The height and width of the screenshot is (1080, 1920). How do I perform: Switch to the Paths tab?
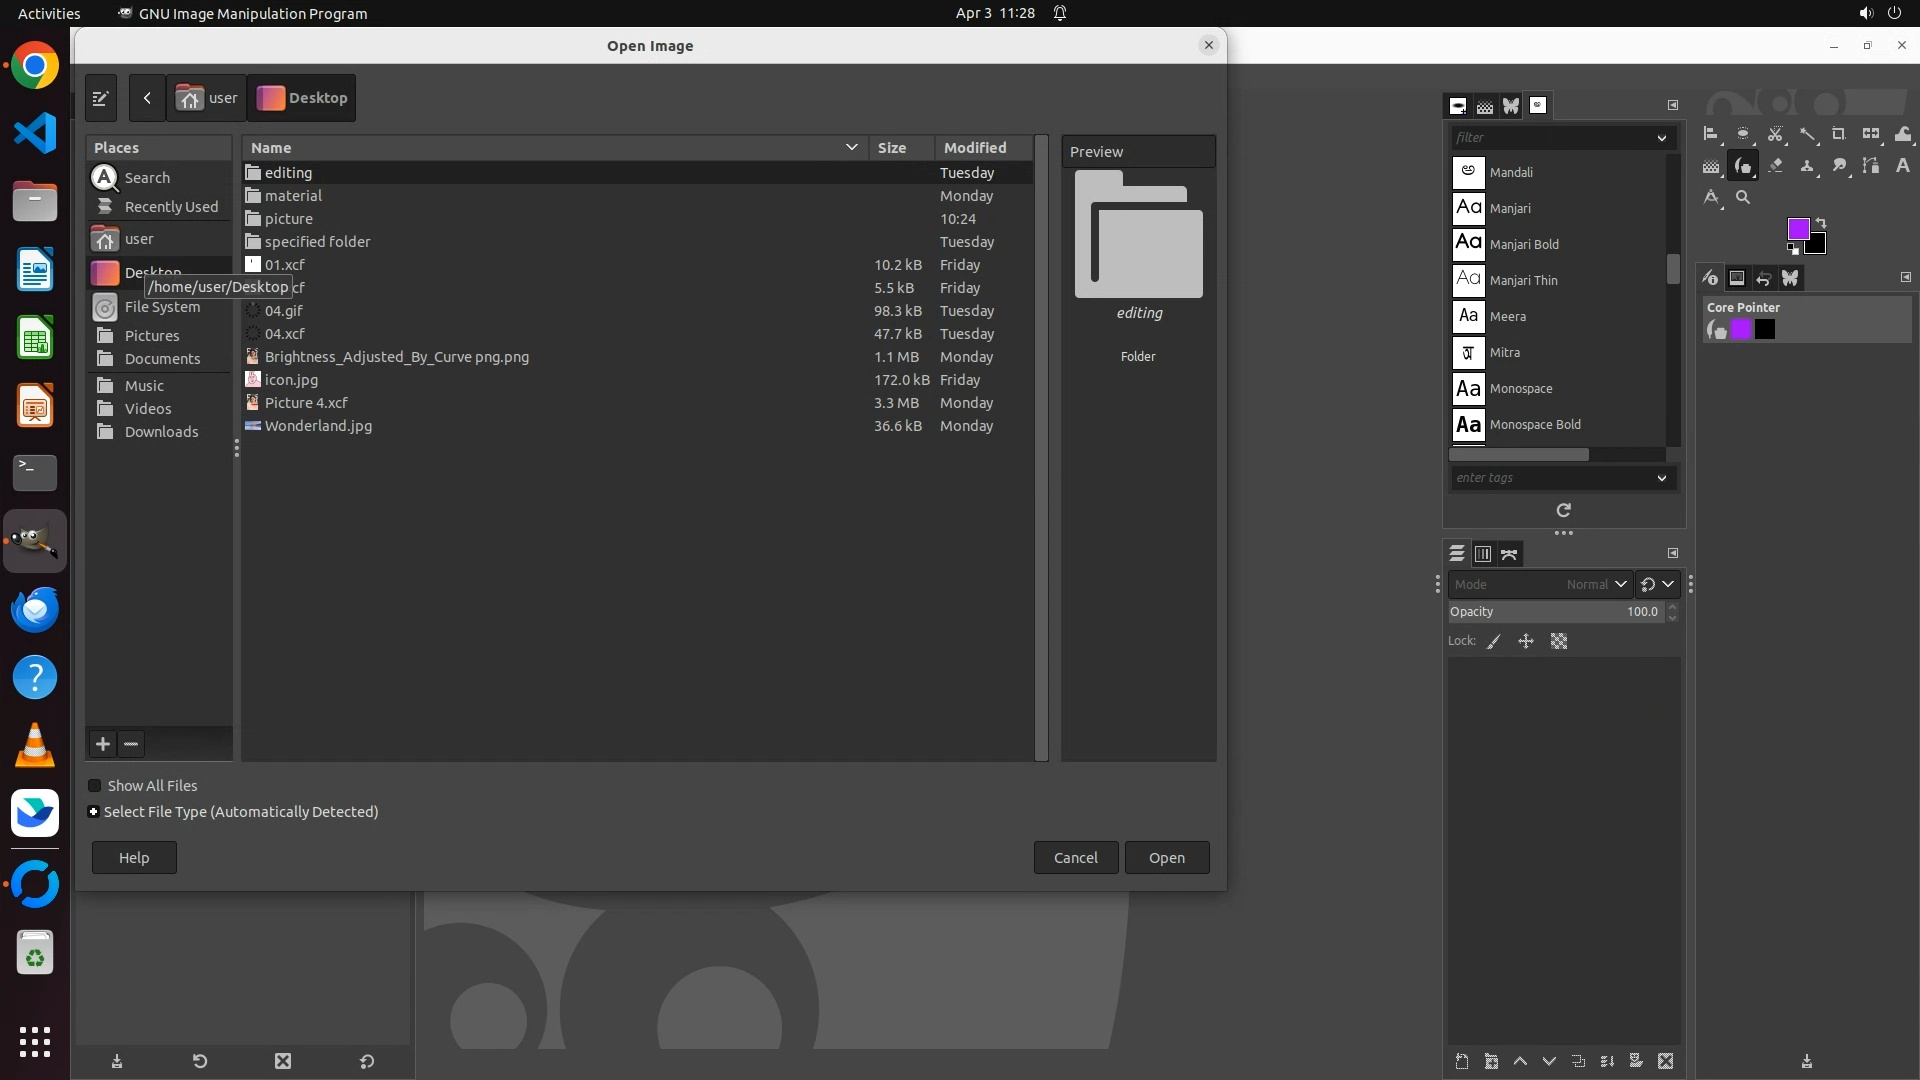(x=1509, y=554)
